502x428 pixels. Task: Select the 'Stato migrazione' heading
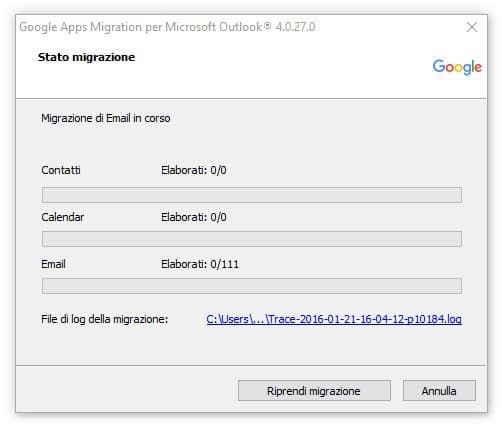[x=86, y=57]
